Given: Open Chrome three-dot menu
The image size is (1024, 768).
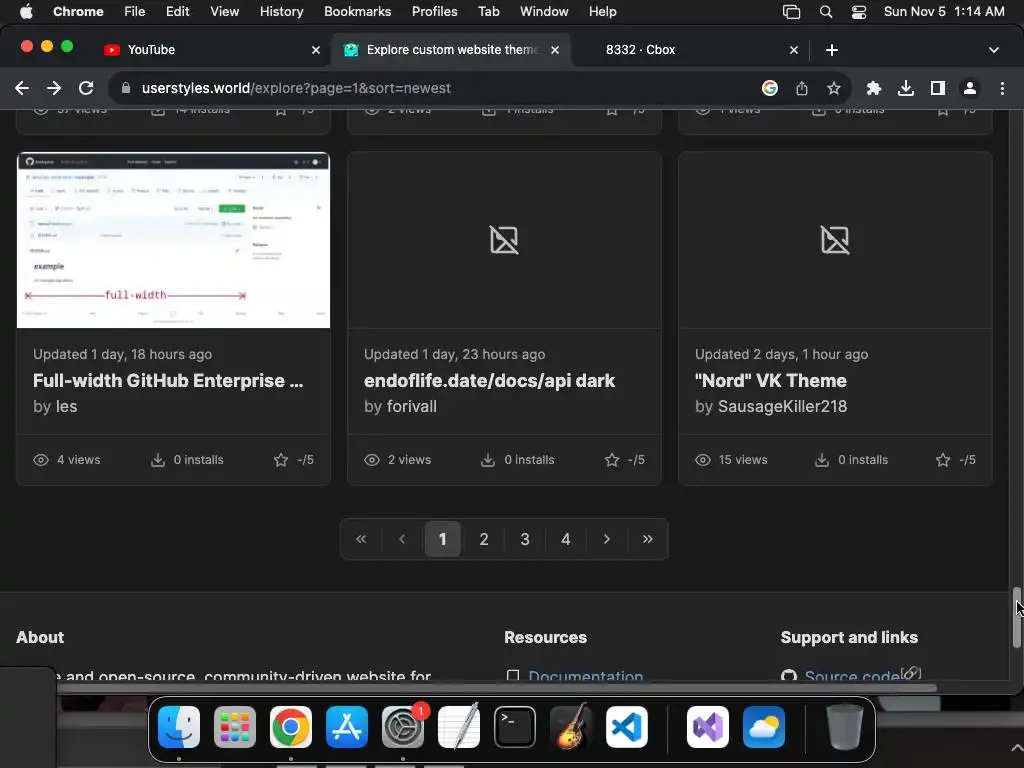Looking at the screenshot, I should pyautogui.click(x=1002, y=88).
